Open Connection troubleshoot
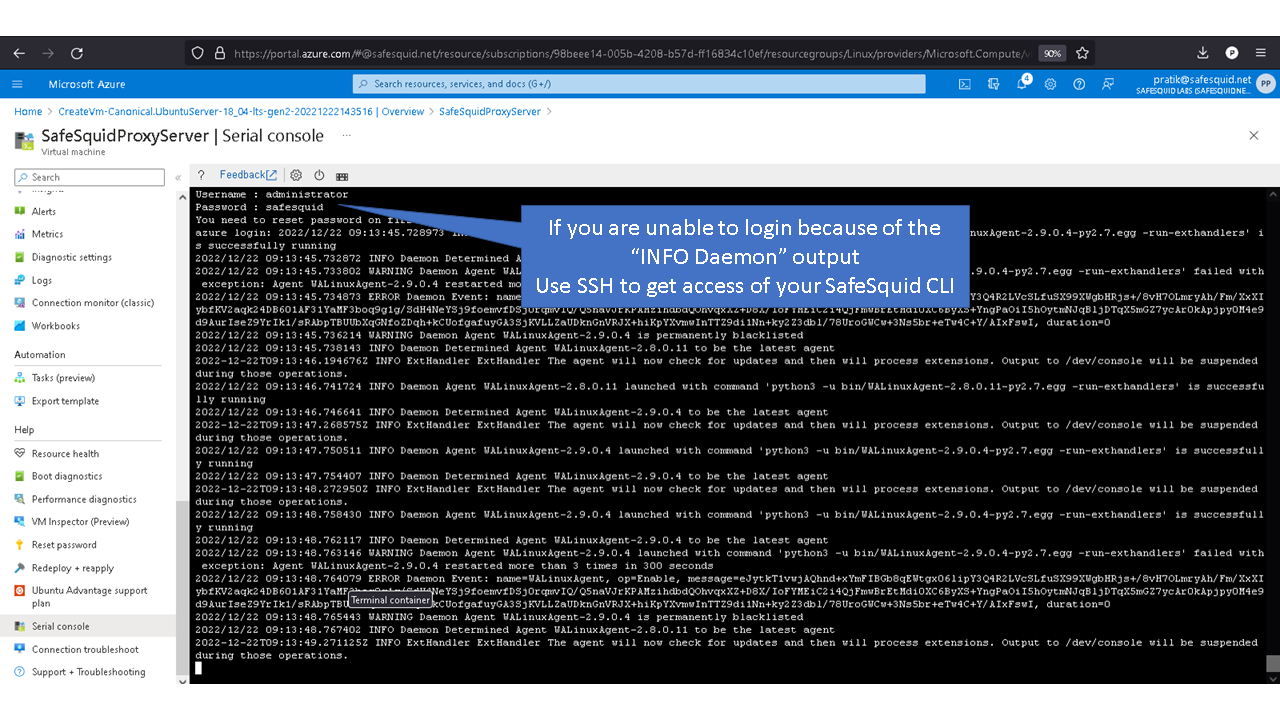Image resolution: width=1280 pixels, height=720 pixels. pos(85,649)
